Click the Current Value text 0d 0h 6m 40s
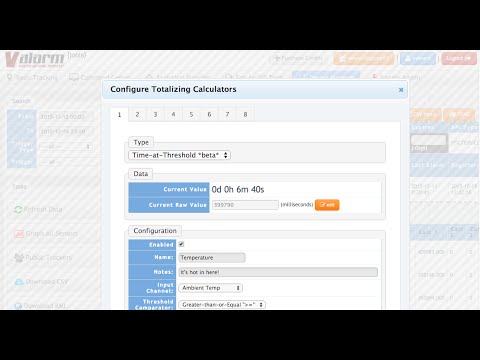 (x=238, y=189)
